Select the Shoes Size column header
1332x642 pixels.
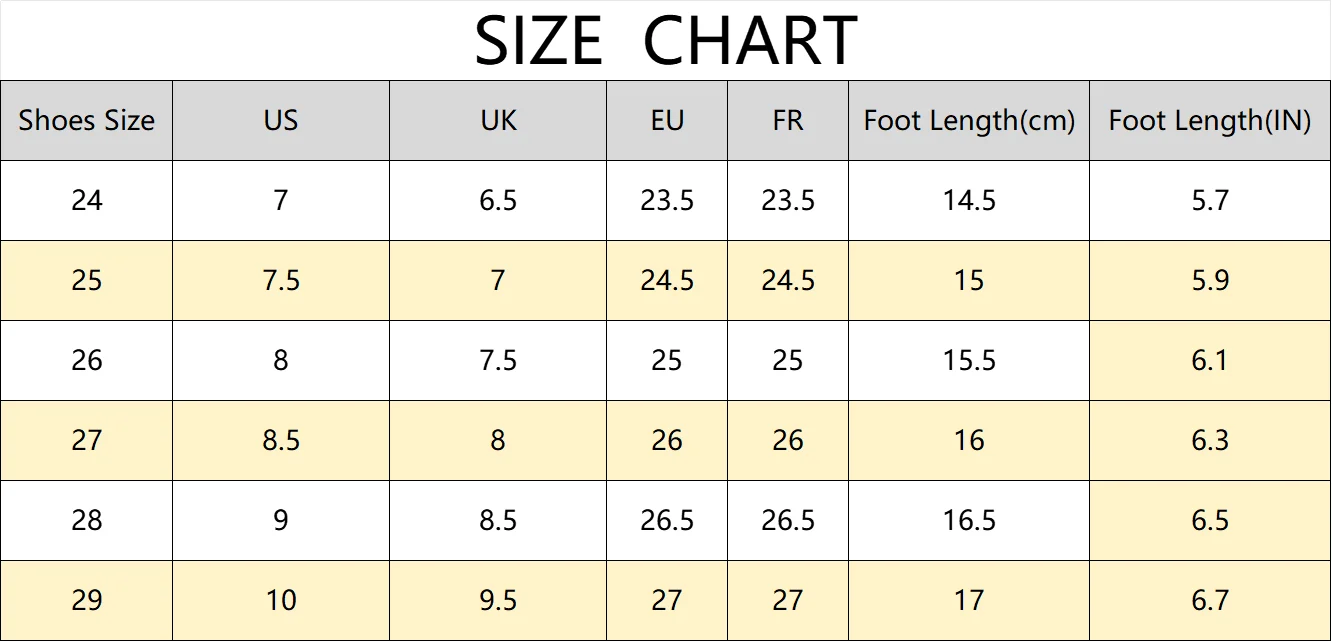(x=87, y=121)
